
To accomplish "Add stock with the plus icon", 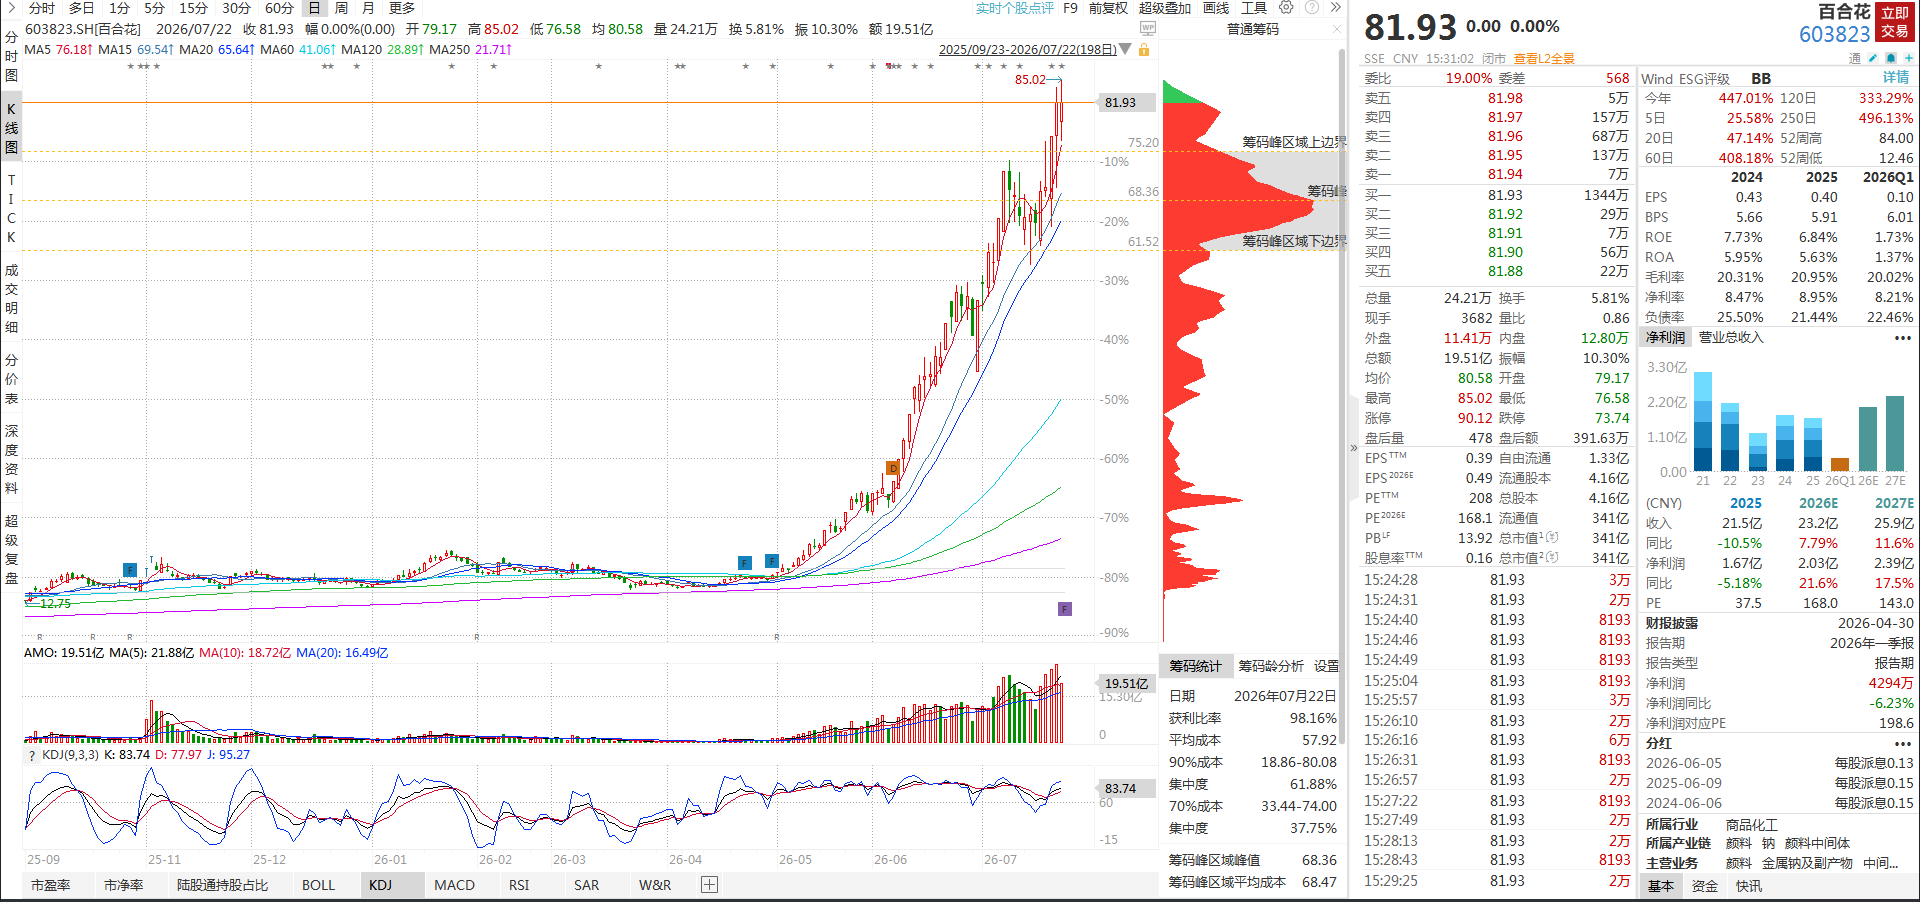I will tap(1908, 58).
